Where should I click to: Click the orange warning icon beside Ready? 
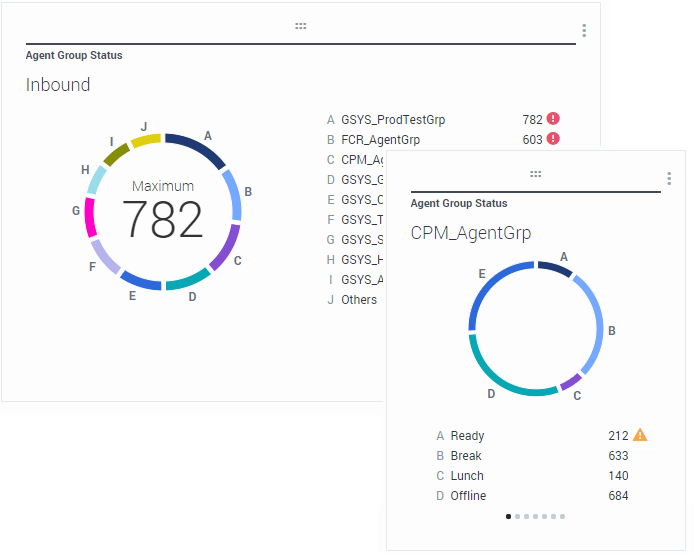pos(640,435)
